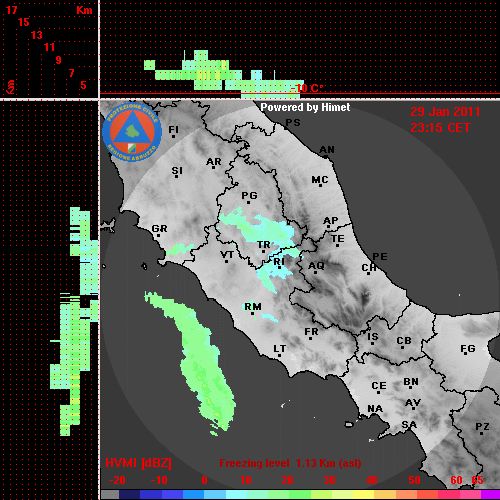Click the RM city label
500x500 pixels.
[253, 307]
